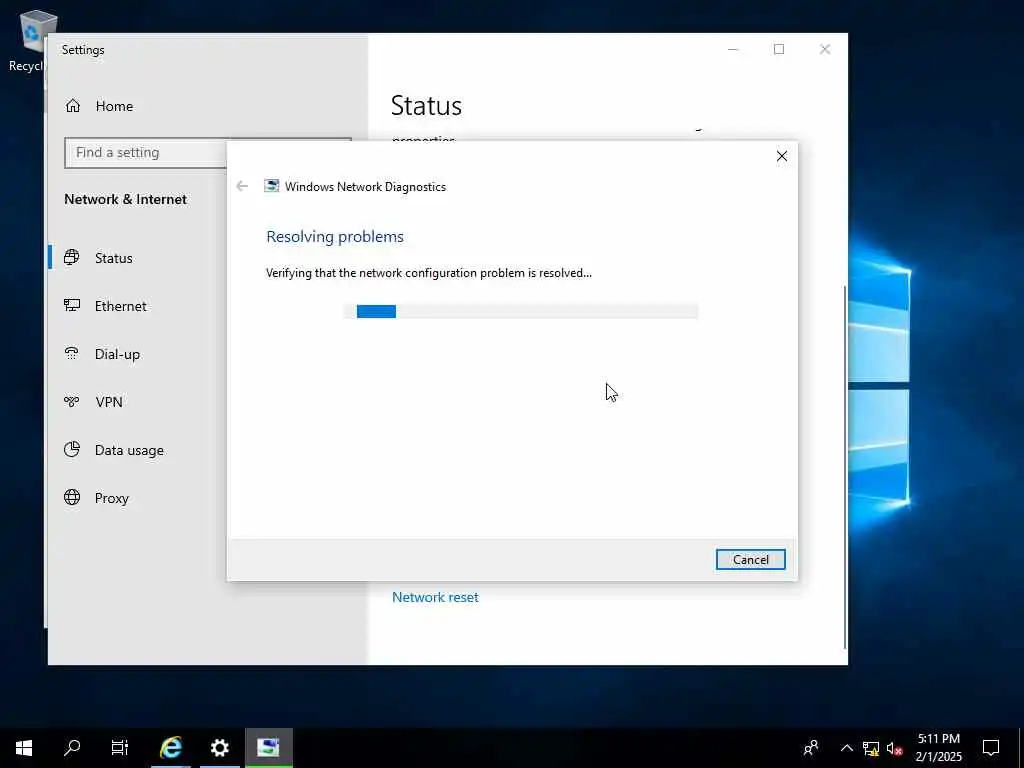This screenshot has width=1024, height=768.
Task: Click the Ethernet monitor icon
Action: [72, 305]
